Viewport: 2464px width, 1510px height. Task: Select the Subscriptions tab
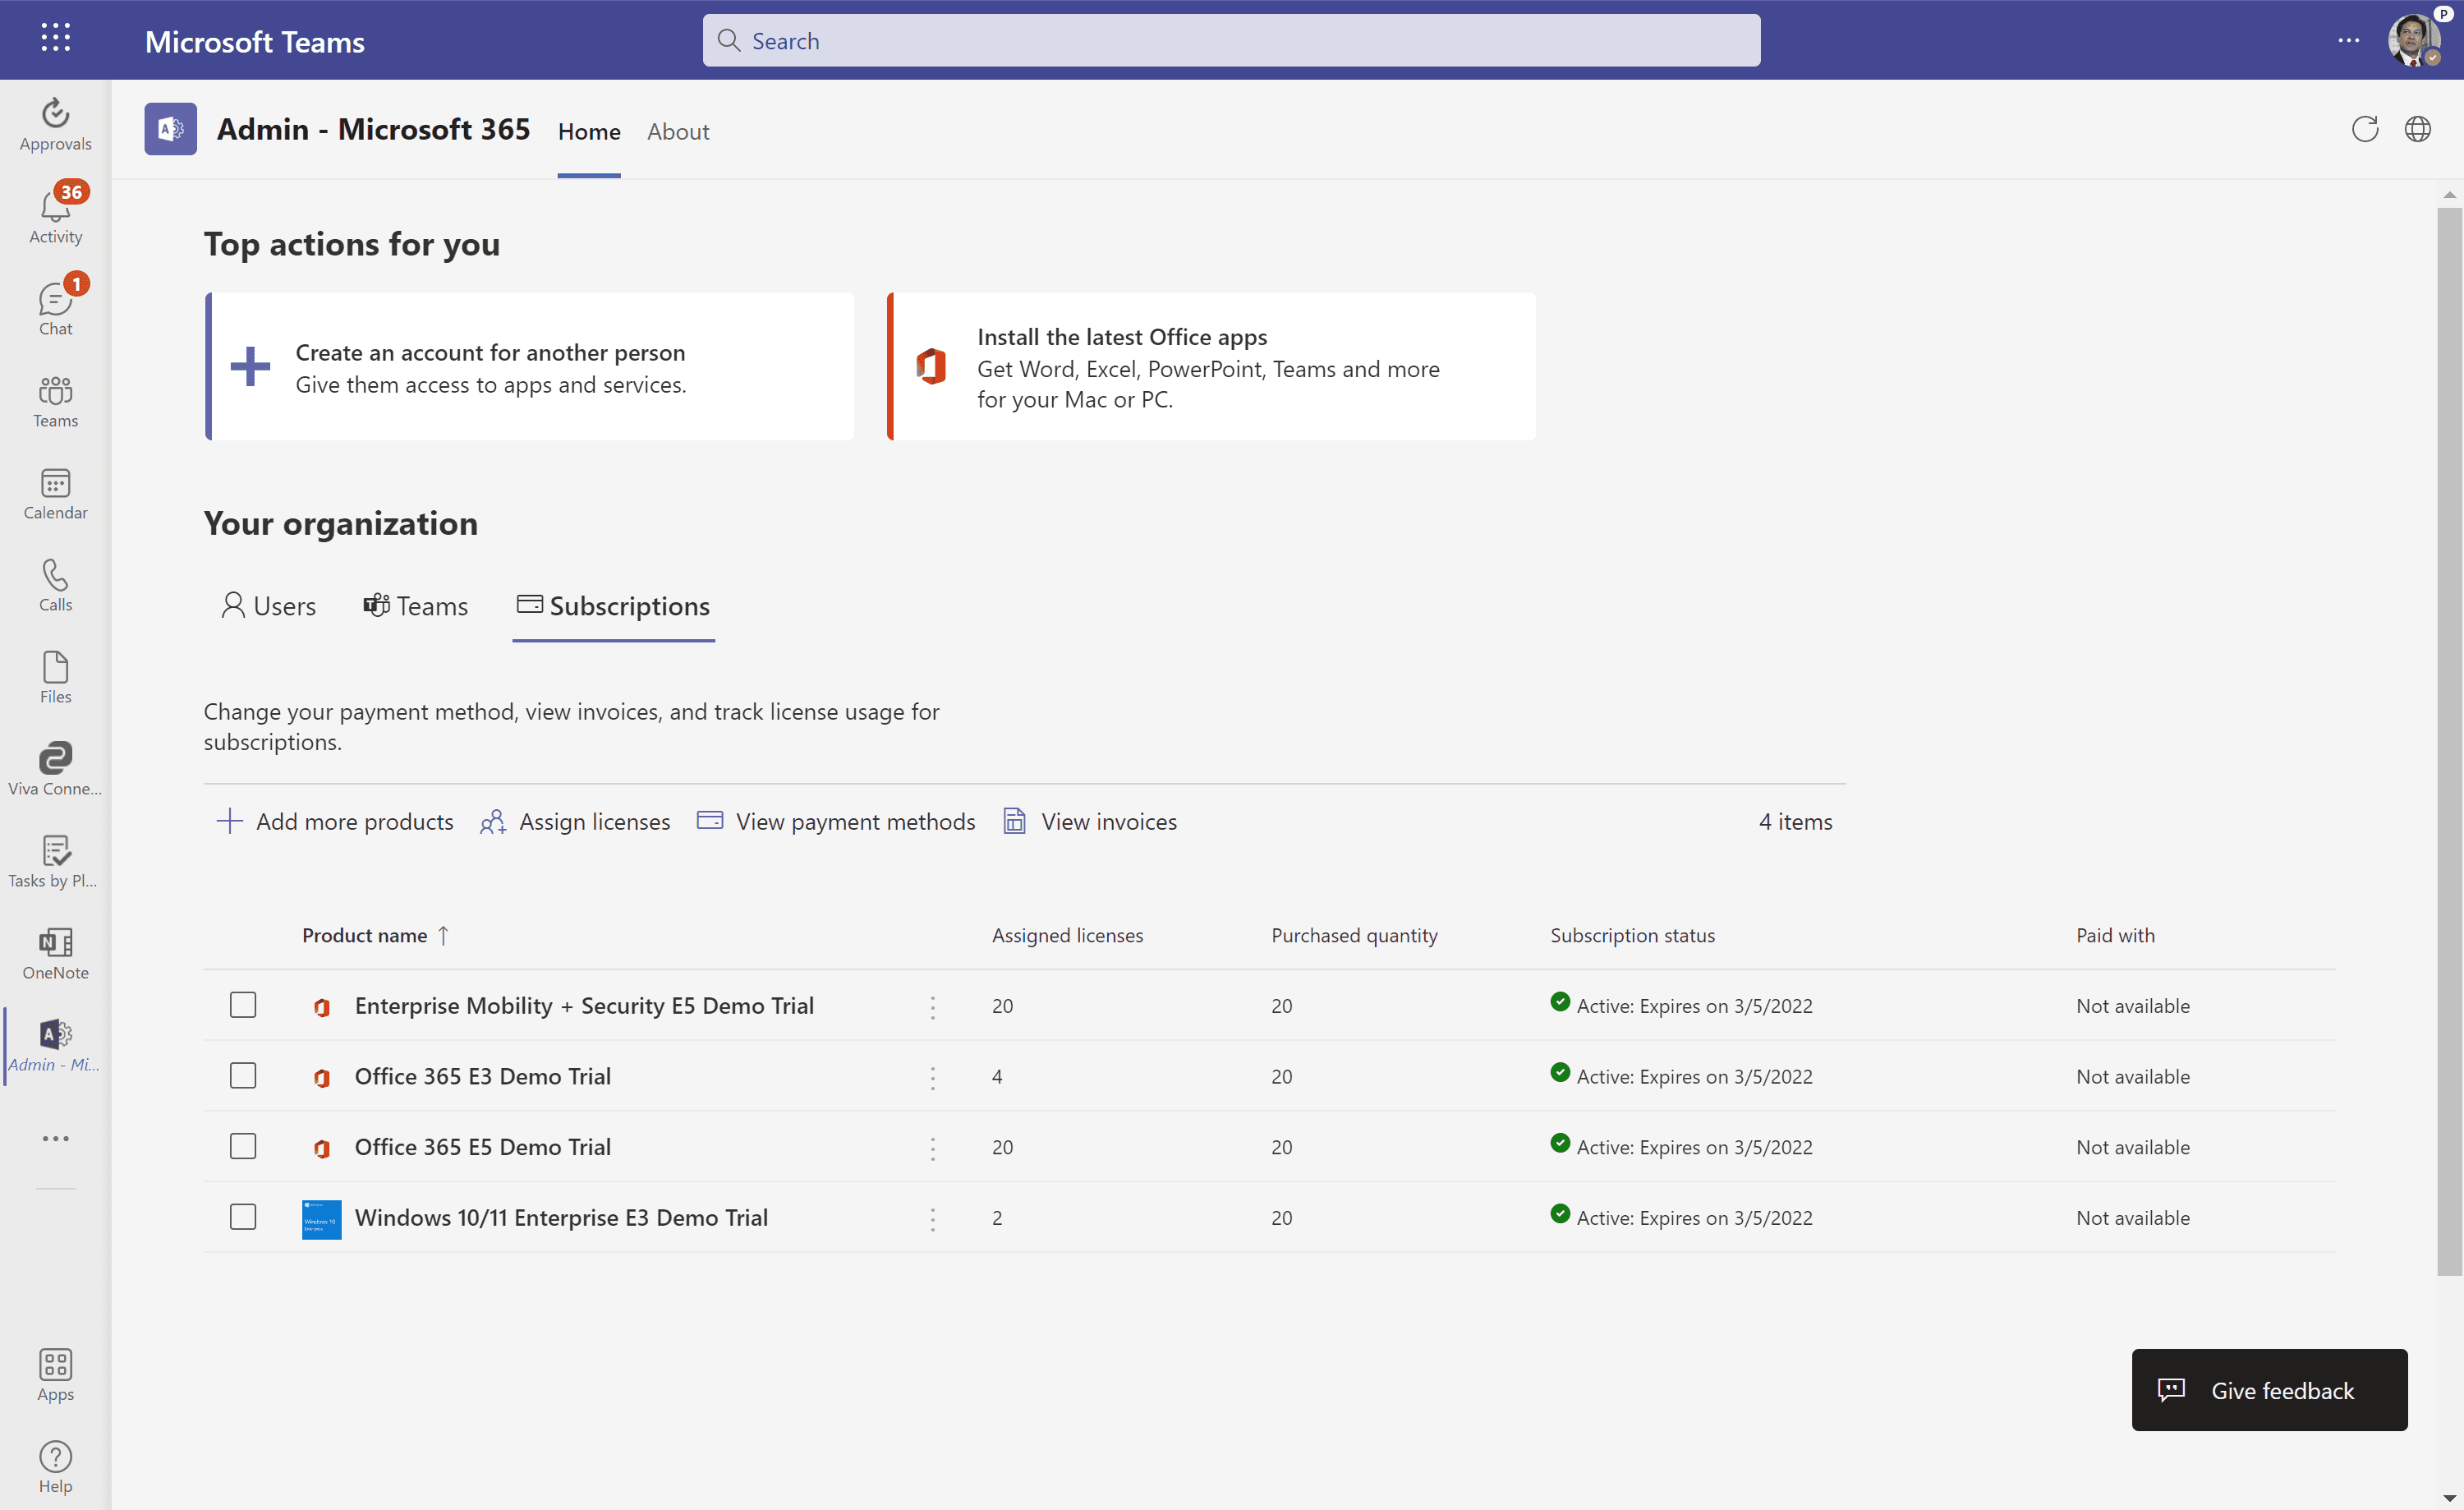(x=613, y=606)
